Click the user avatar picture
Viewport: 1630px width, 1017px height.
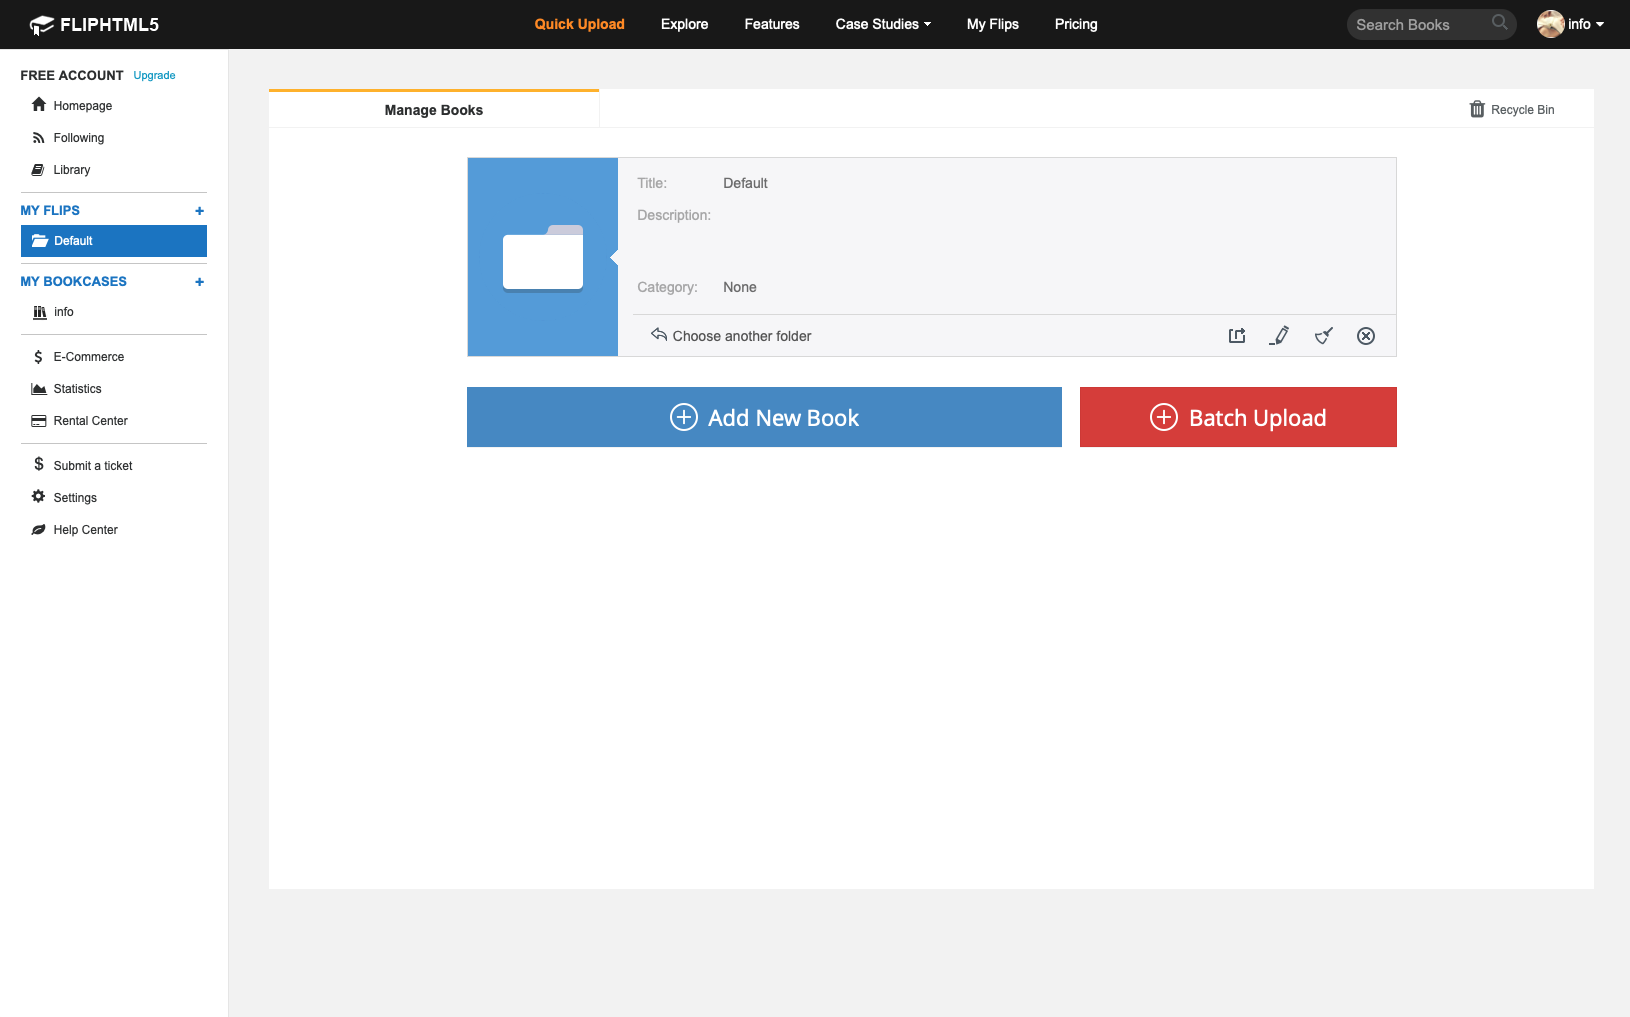coord(1550,24)
